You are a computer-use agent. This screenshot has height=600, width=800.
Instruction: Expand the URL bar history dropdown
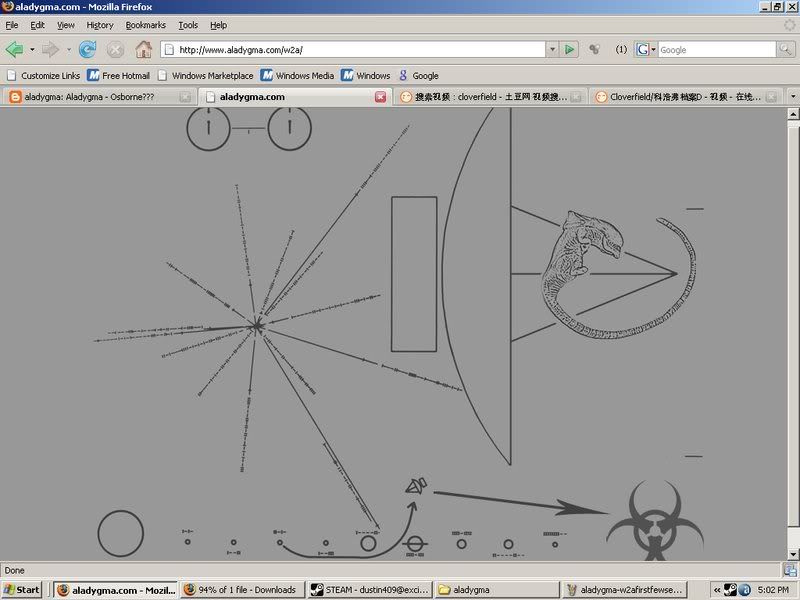(x=551, y=49)
